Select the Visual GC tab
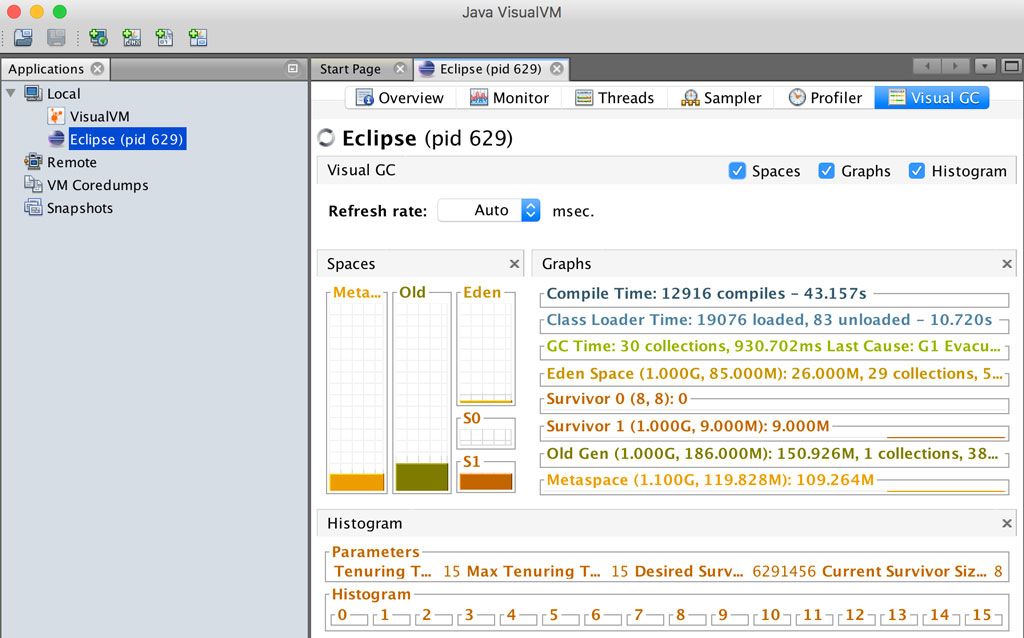The width and height of the screenshot is (1024, 638). 932,98
